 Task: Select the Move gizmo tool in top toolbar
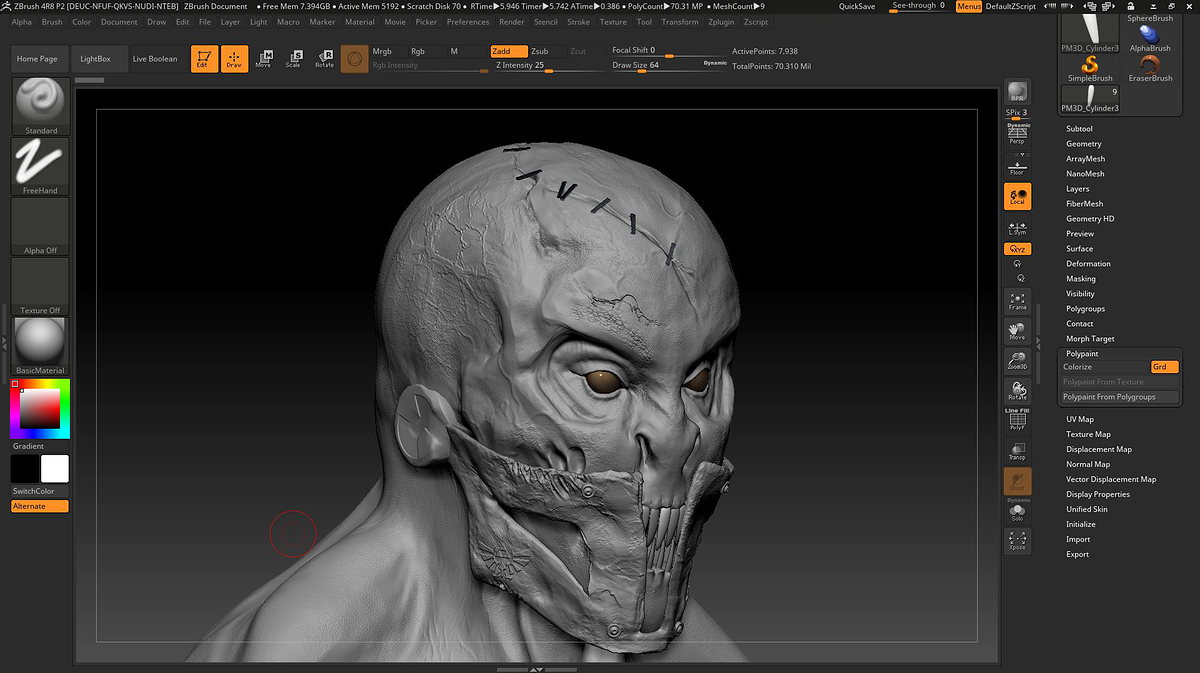pos(263,59)
